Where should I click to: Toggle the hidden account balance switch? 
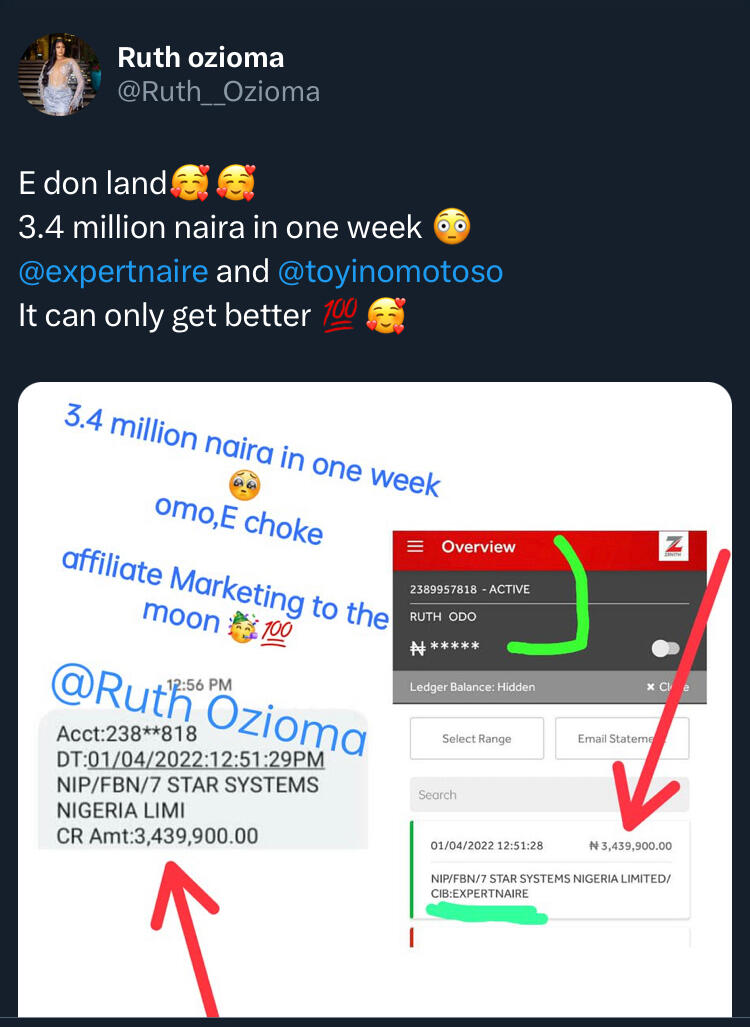click(664, 648)
